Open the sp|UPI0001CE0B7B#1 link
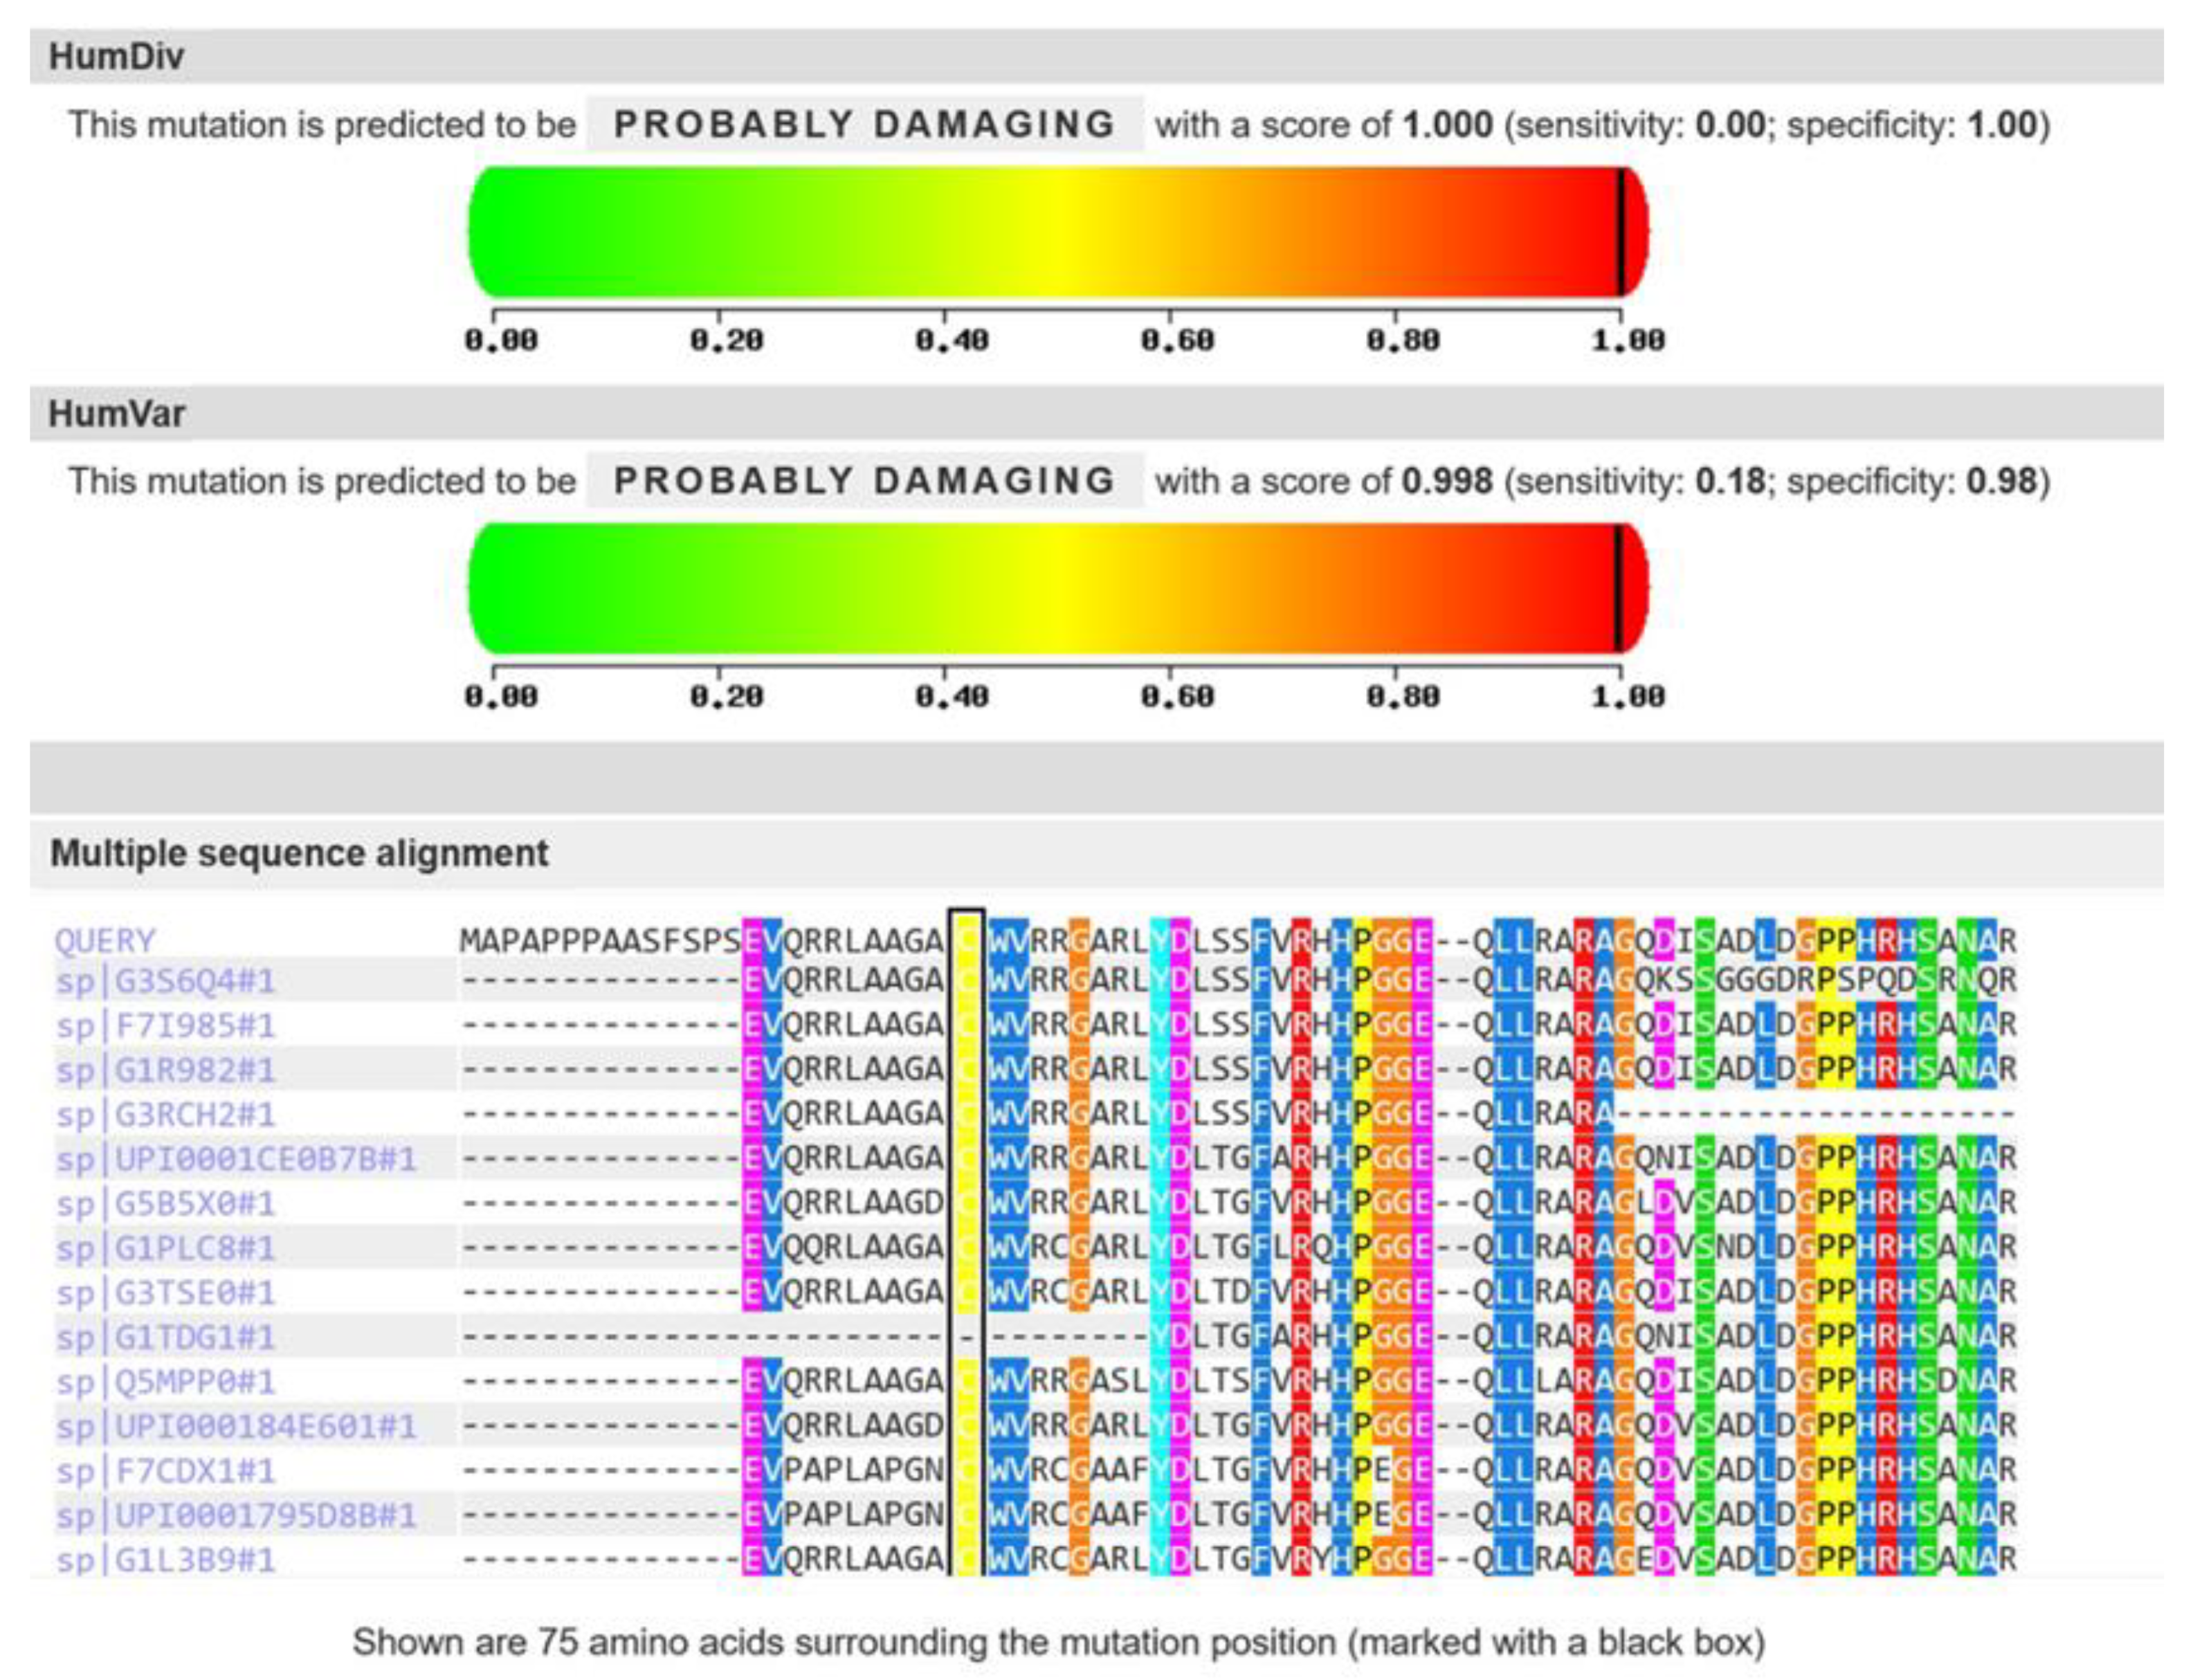This screenshot has height=1680, width=2193. 236,1159
